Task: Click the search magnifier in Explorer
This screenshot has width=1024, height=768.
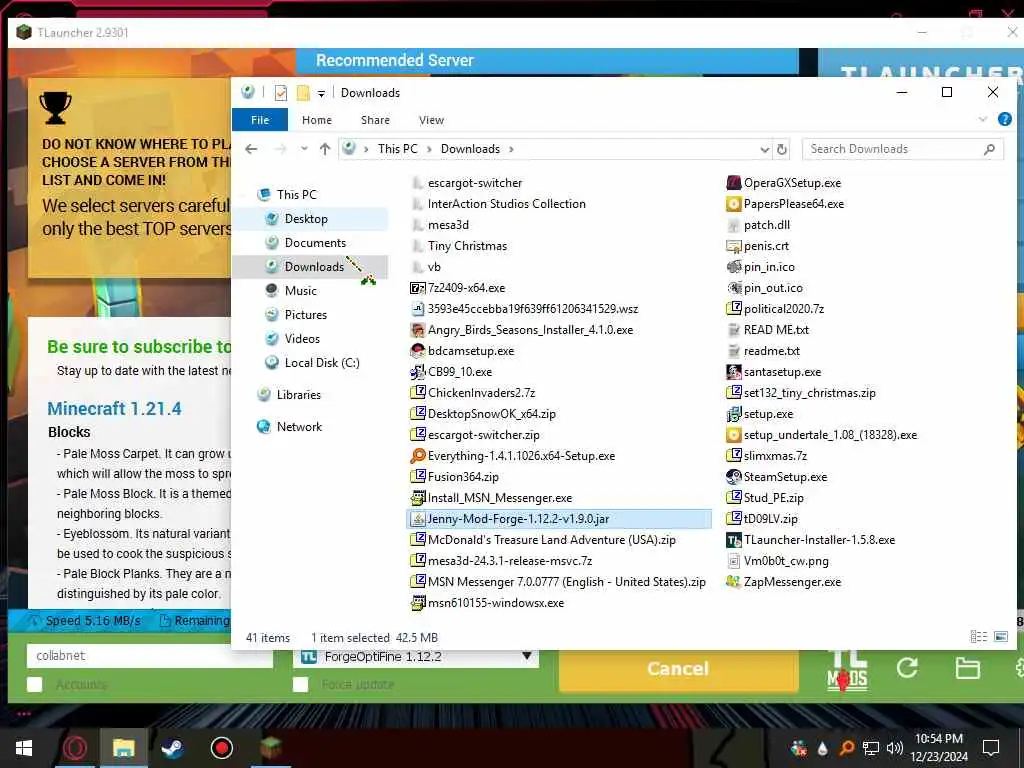Action: click(989, 149)
